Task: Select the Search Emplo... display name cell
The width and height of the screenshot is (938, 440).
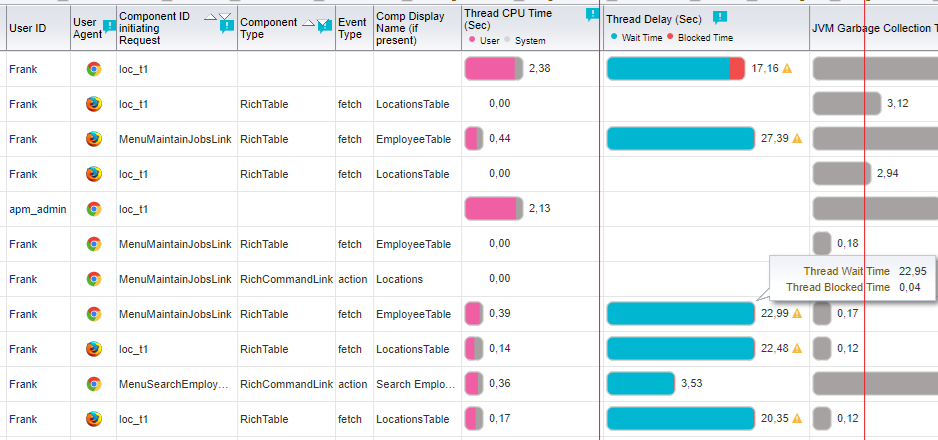Action: [x=417, y=384]
